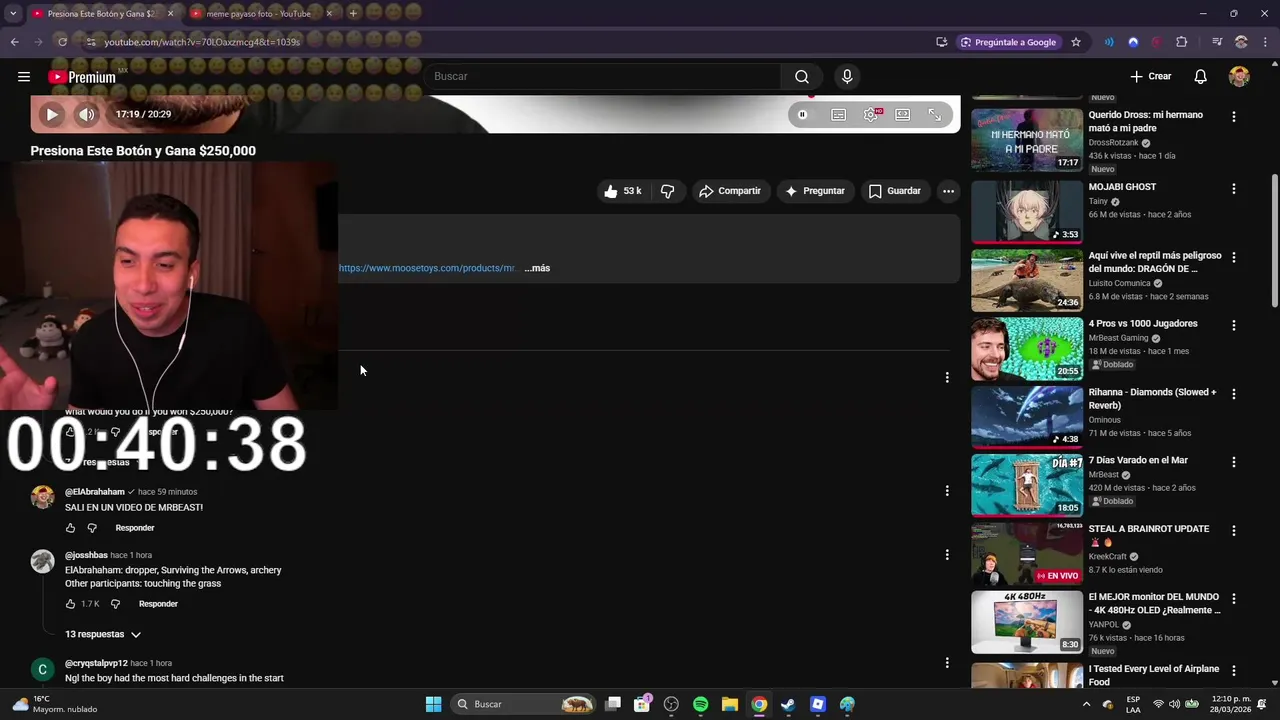Open Steam from the taskbar
Image resolution: width=1280 pixels, height=720 pixels.
pyautogui.click(x=788, y=704)
